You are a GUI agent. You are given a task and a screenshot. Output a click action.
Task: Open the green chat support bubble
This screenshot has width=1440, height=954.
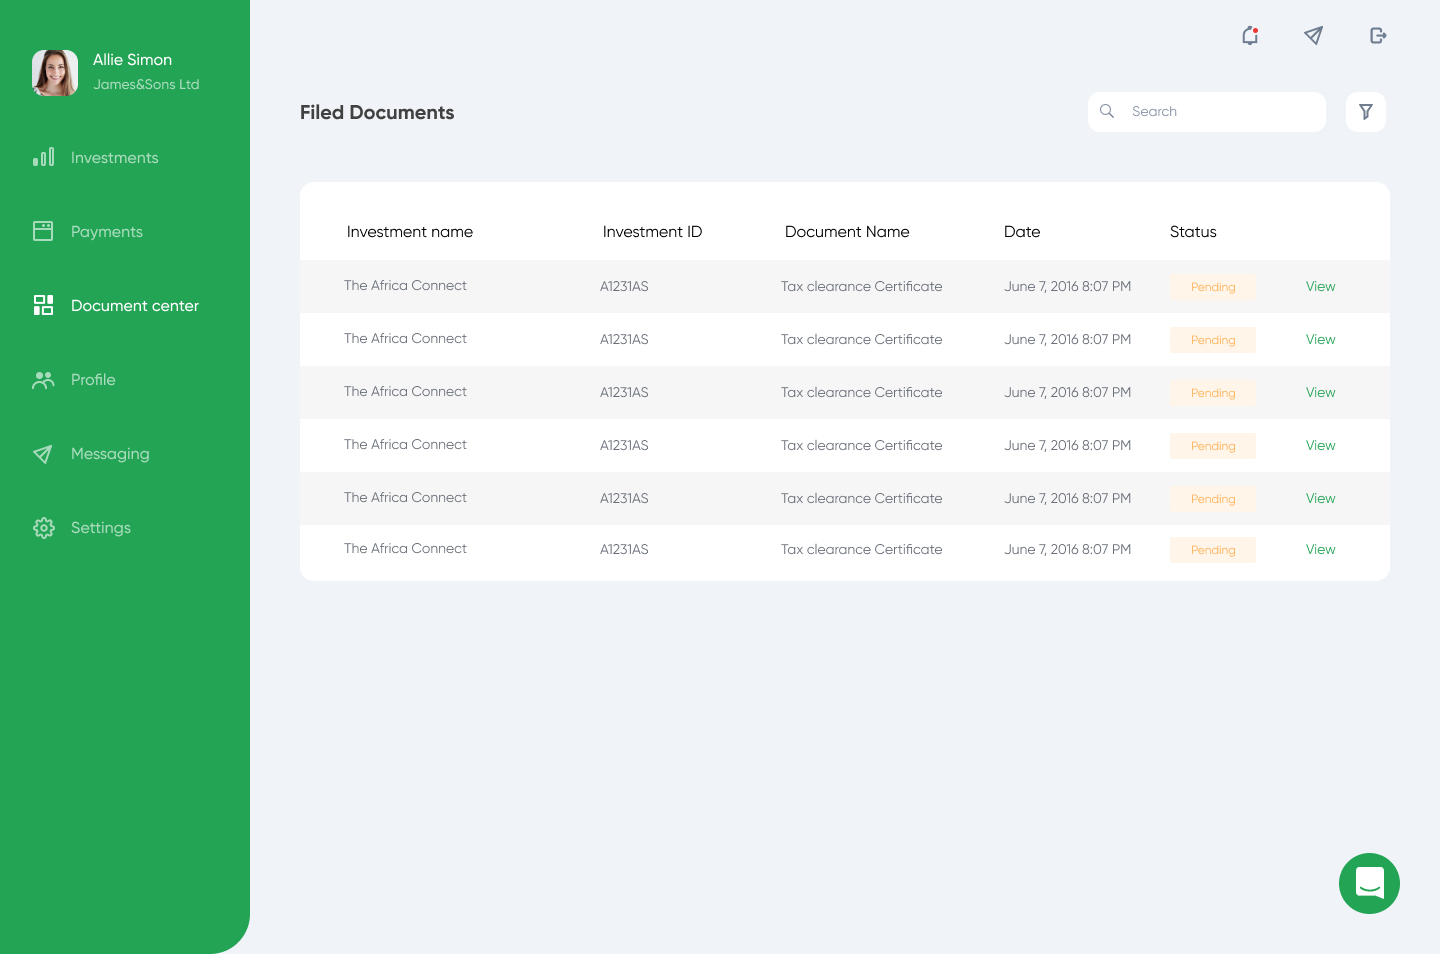pos(1369,883)
